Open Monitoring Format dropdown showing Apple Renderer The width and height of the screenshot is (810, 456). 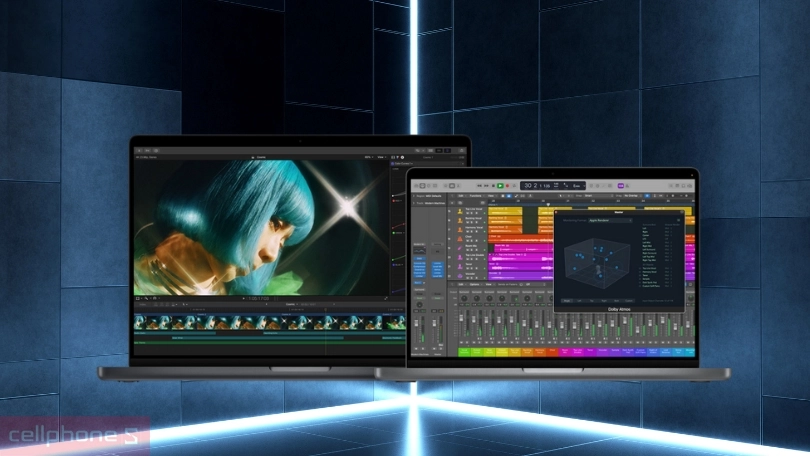(x=611, y=220)
